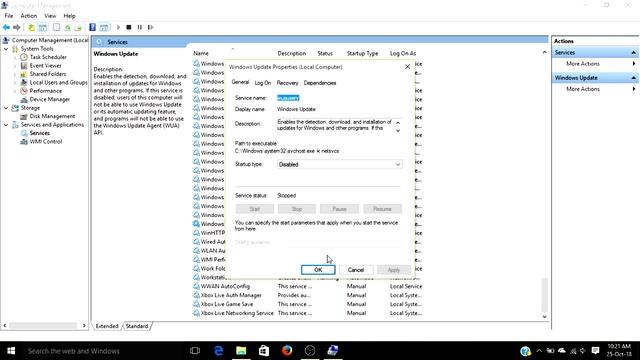The width and height of the screenshot is (640, 360).
Task: Select WMI Control in the tree
Action: (46, 142)
